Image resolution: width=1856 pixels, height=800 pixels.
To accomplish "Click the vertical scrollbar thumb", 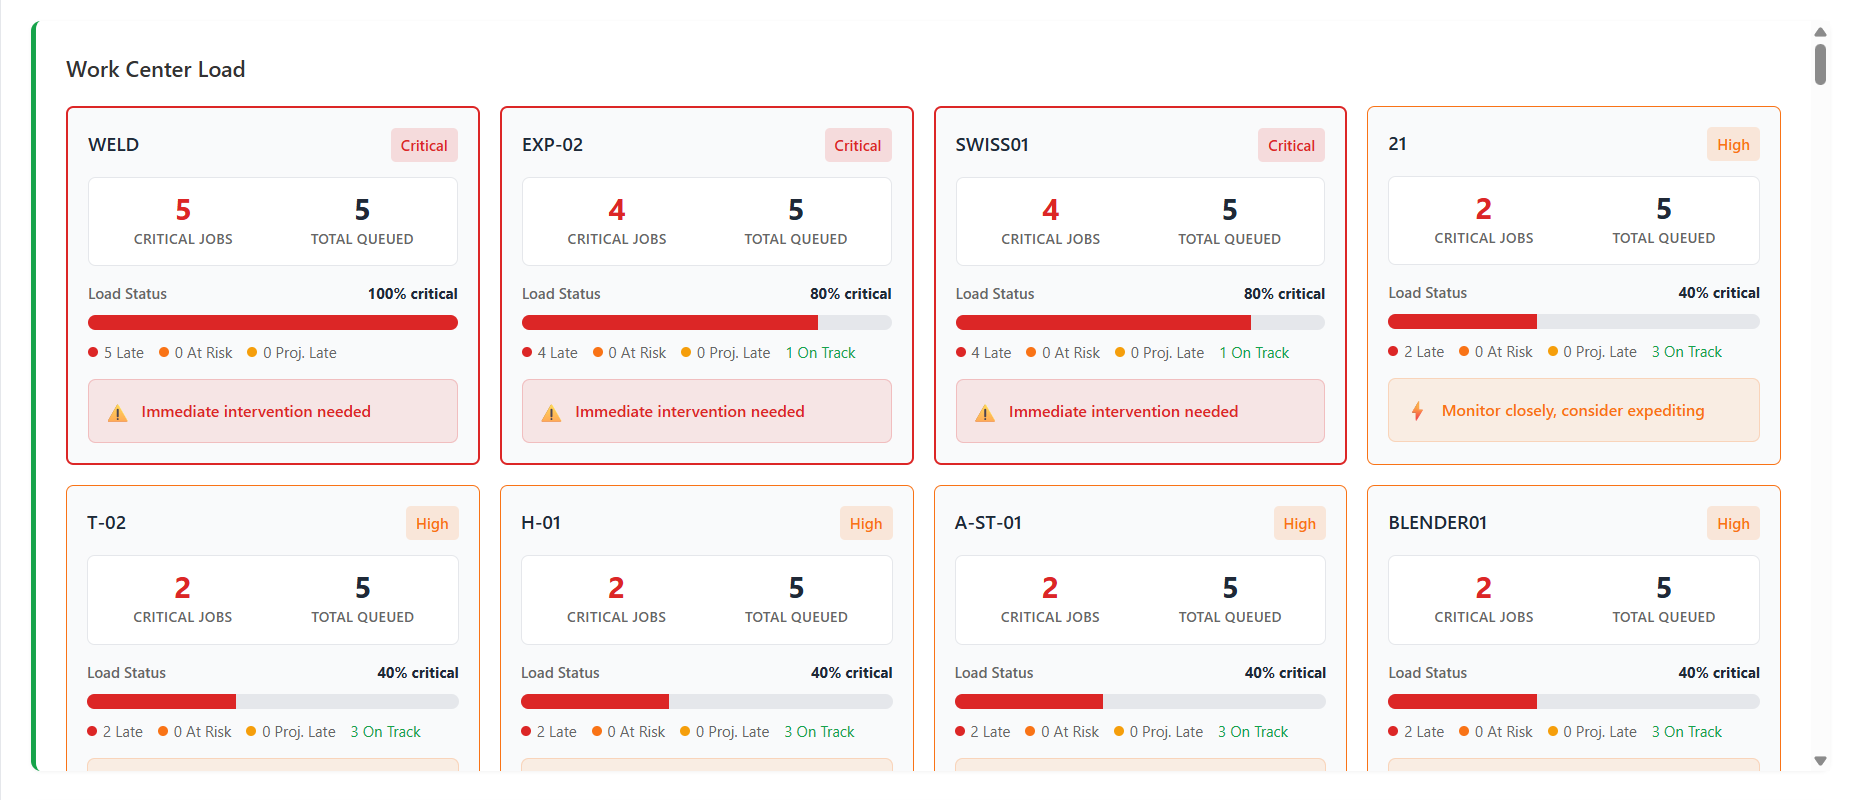I will point(1820,64).
